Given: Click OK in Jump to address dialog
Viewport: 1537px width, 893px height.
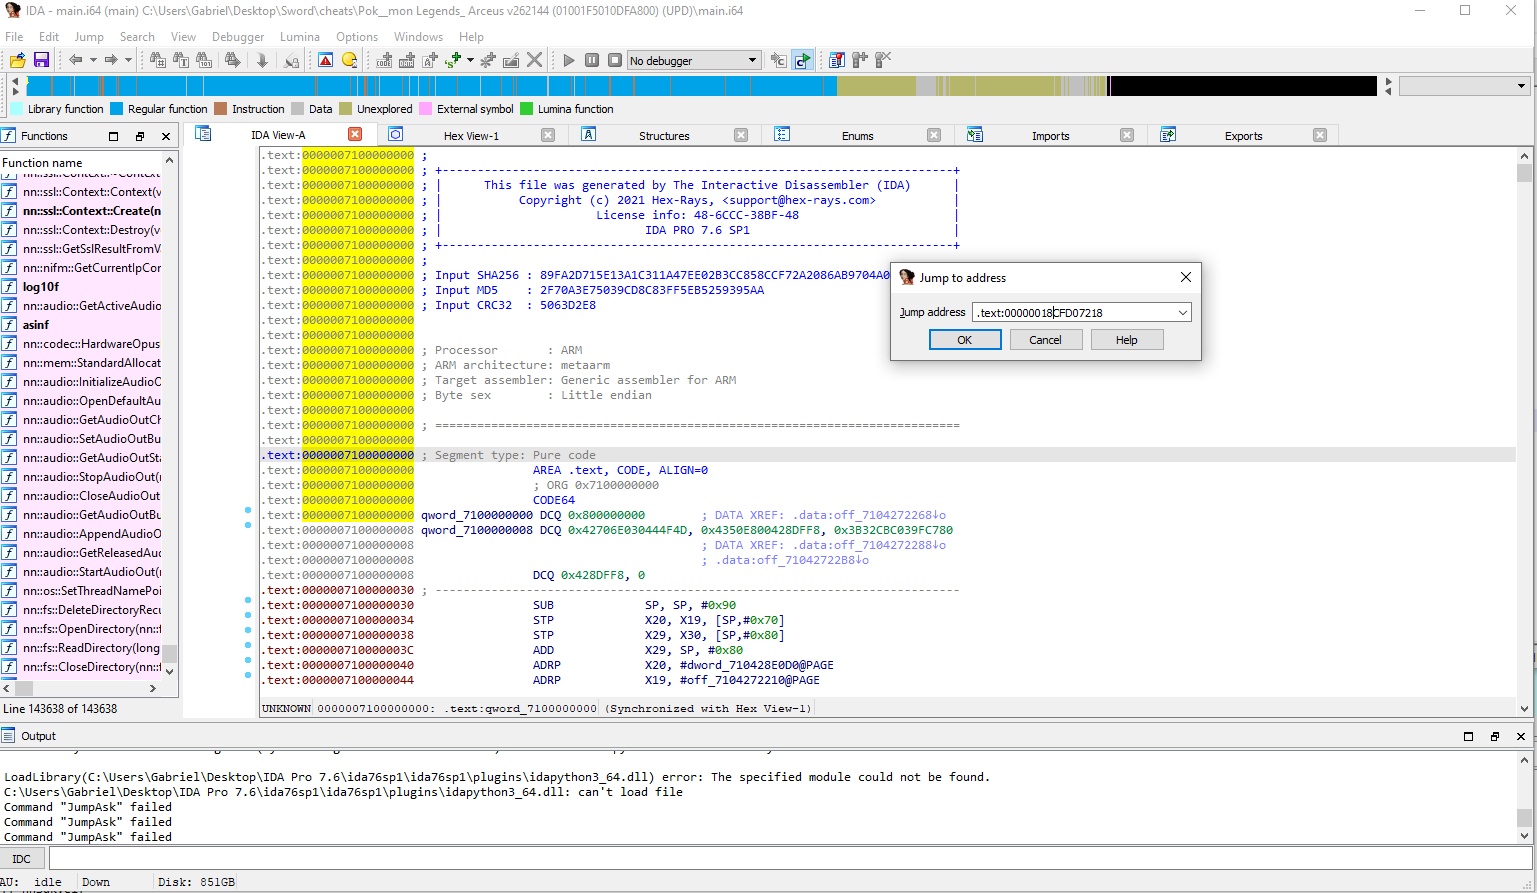Looking at the screenshot, I should pyautogui.click(x=965, y=340).
